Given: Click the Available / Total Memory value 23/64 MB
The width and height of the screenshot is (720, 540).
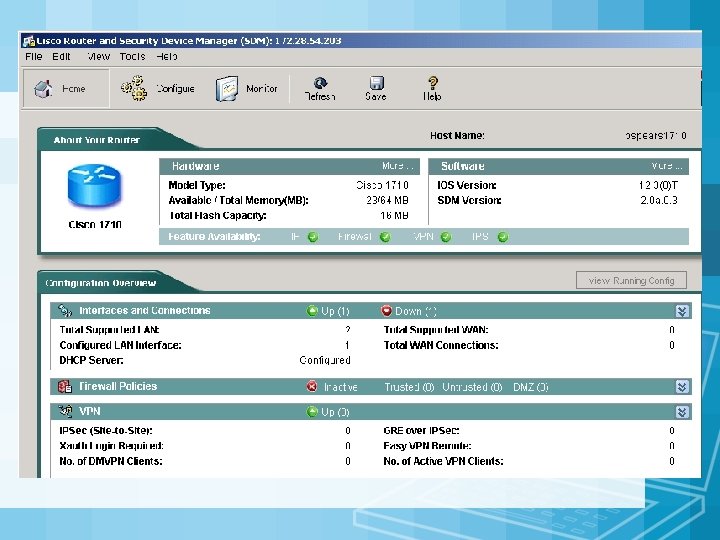Looking at the screenshot, I should click(x=387, y=200).
